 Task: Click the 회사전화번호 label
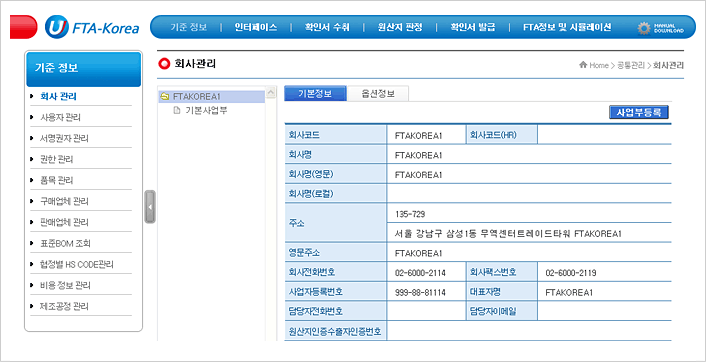312,272
